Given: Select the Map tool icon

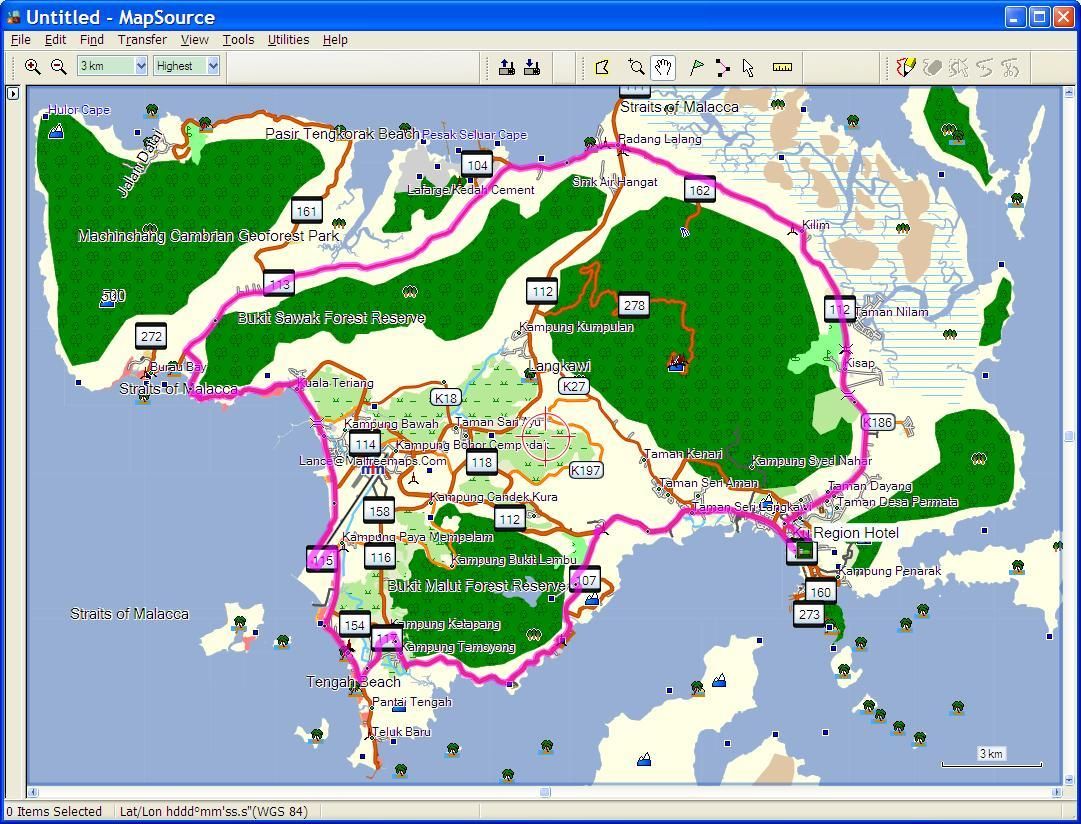Looking at the screenshot, I should (603, 67).
